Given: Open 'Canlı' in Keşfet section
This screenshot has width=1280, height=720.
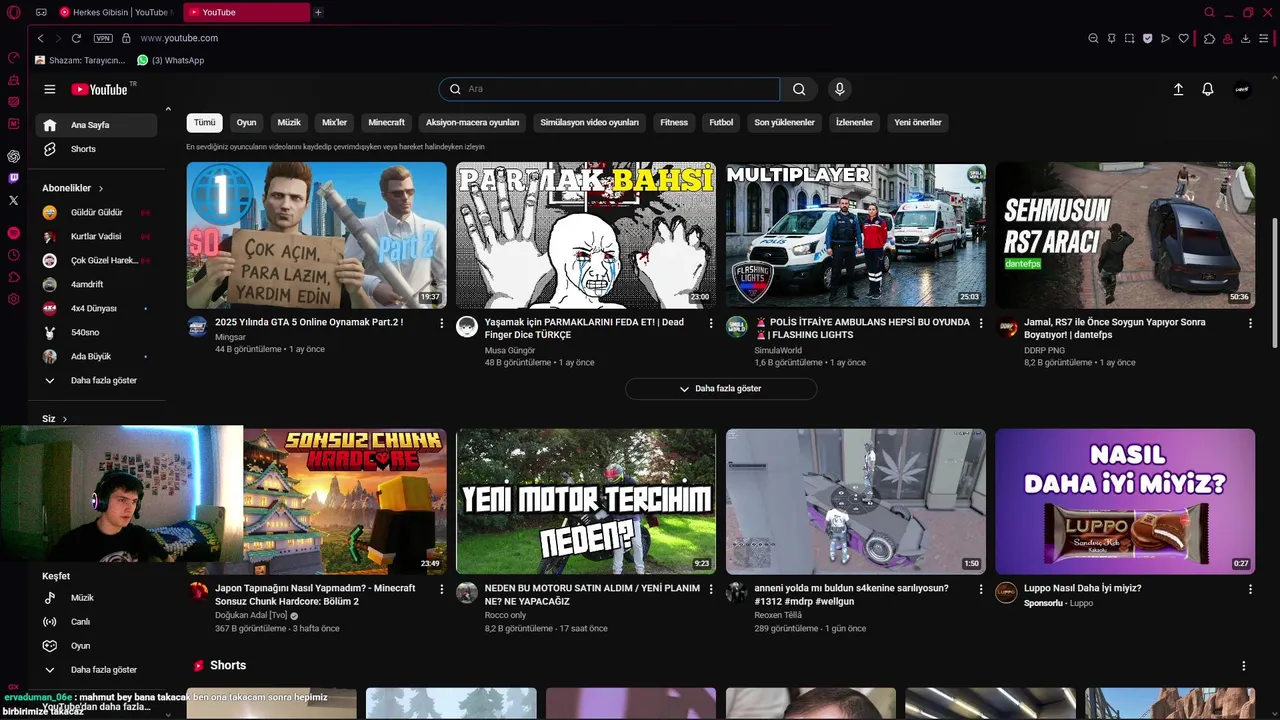Looking at the screenshot, I should pos(96,621).
